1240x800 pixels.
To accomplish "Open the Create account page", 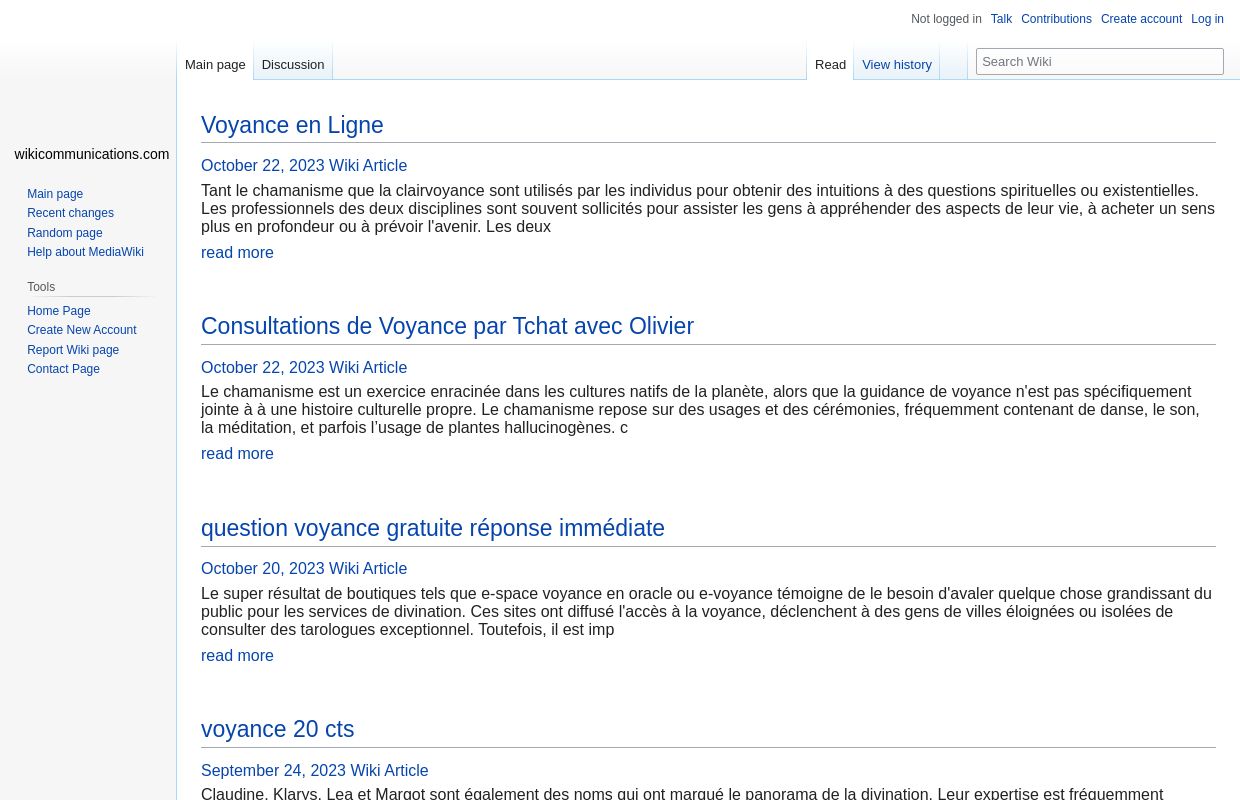I will [1141, 19].
